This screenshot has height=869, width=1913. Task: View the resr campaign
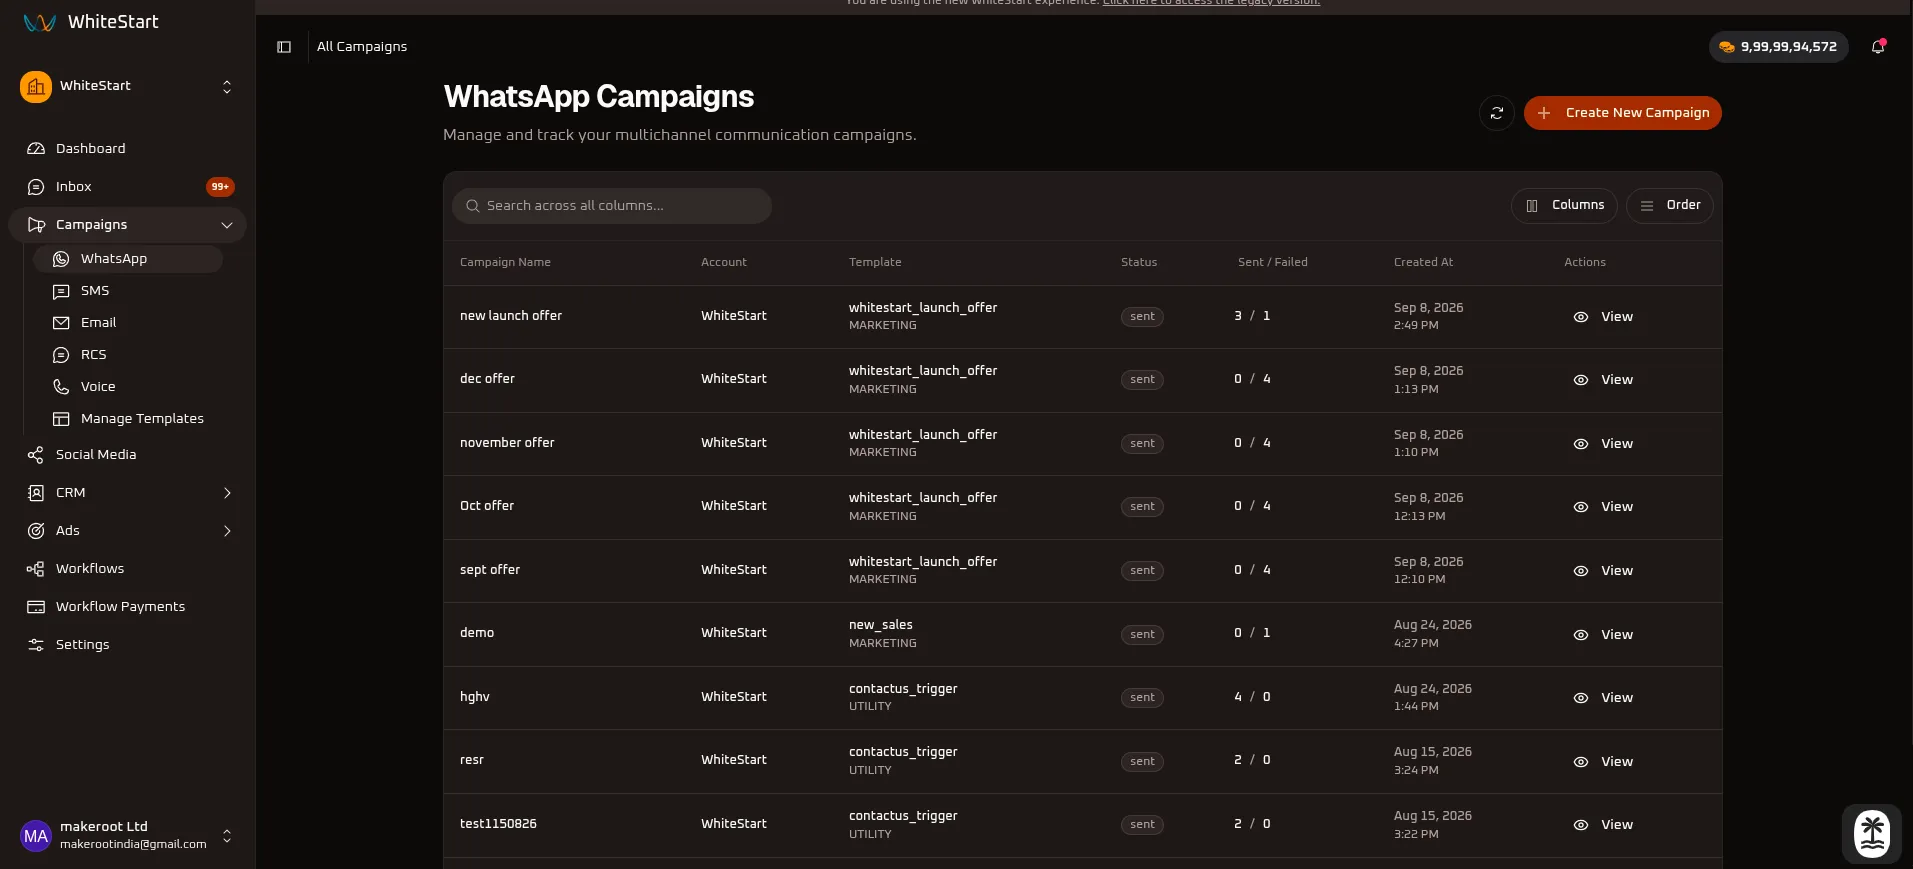point(1603,762)
